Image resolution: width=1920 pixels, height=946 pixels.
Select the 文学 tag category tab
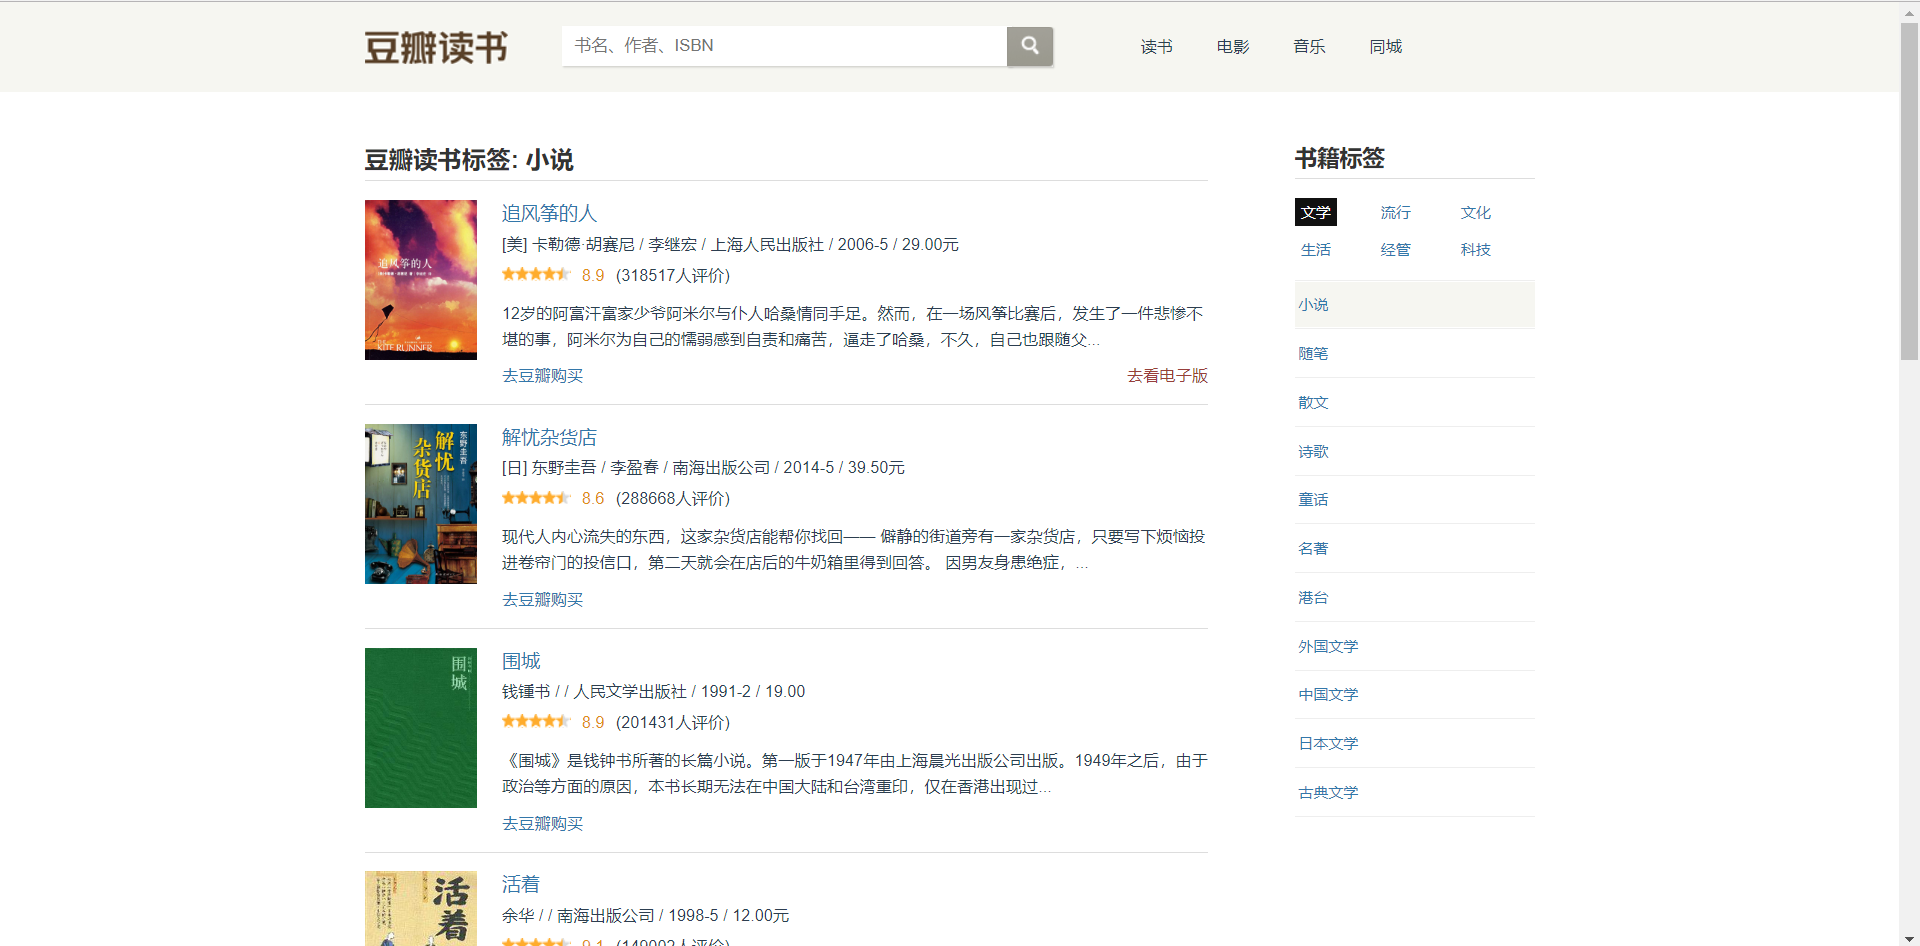[1316, 212]
